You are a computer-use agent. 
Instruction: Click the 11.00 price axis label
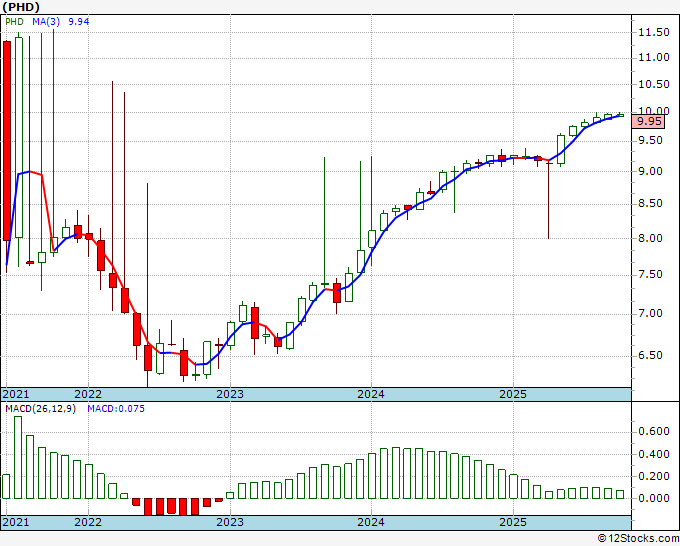tap(654, 57)
